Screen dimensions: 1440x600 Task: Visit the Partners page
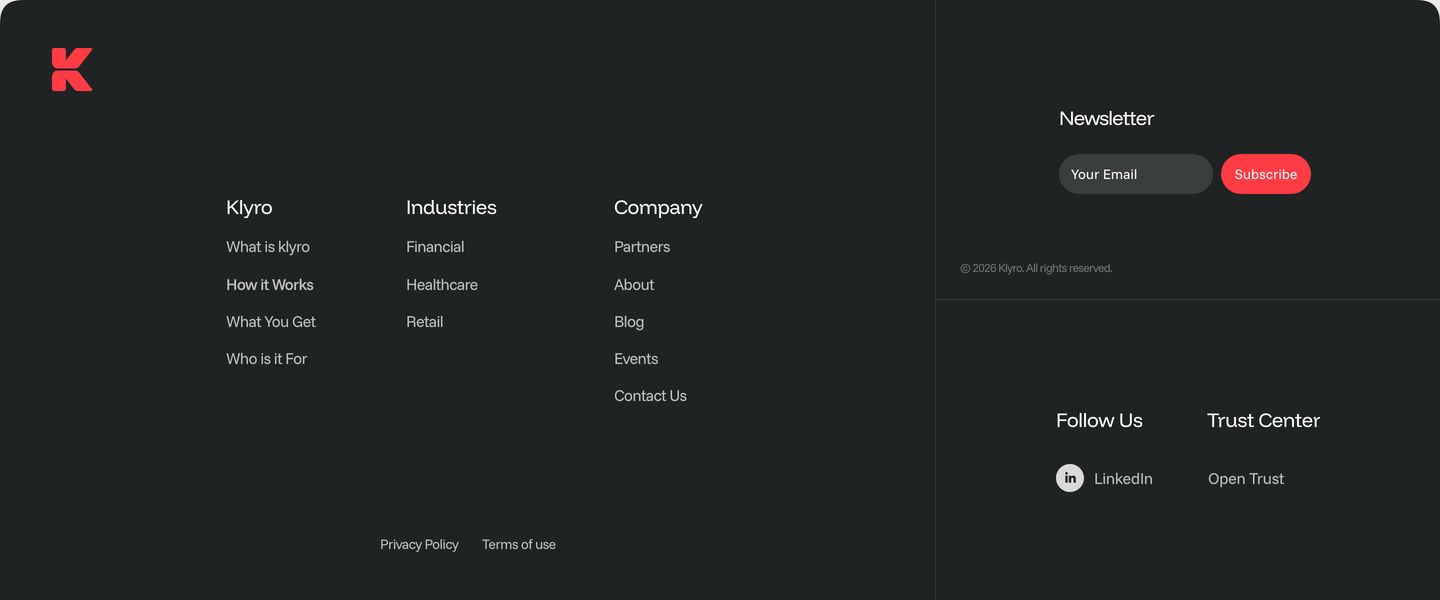tap(642, 247)
